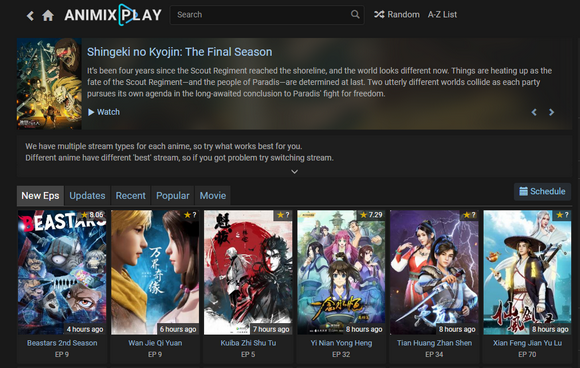Focus the Search input field
The image size is (580, 368).
[x=267, y=15]
